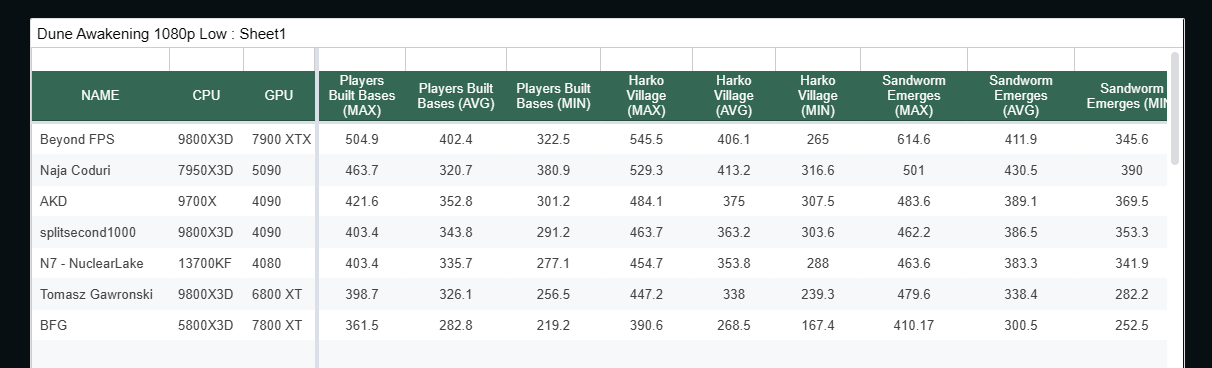This screenshot has height=368, width=1212.
Task: Select Tomasz Gawronski name cell
Action: click(96, 294)
